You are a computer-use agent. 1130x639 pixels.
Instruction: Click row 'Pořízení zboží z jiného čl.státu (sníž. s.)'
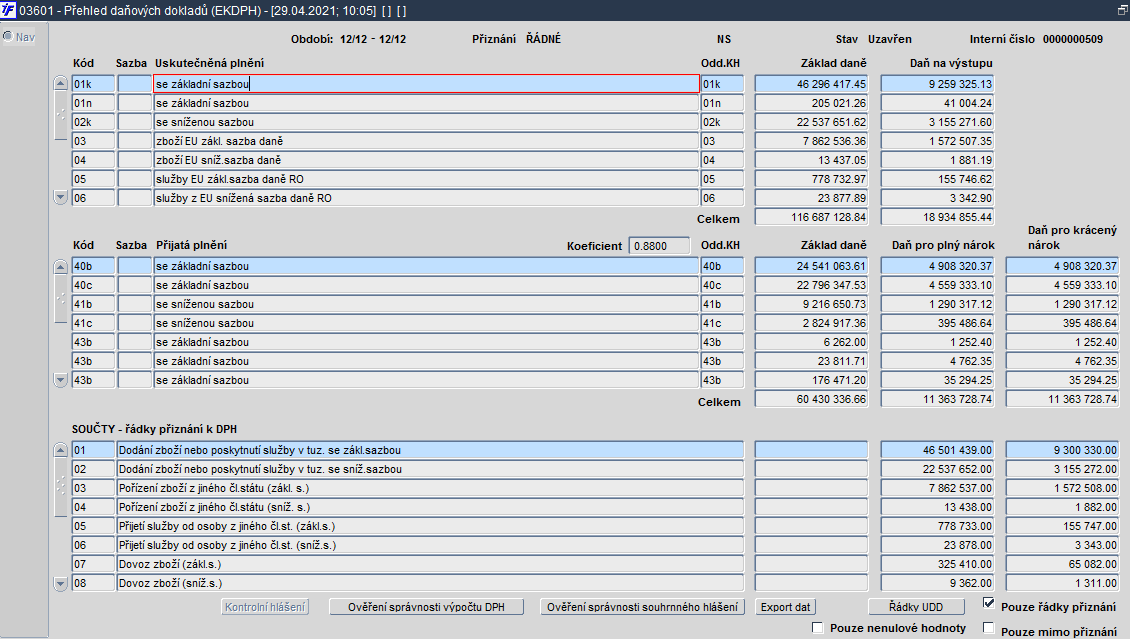coord(430,507)
